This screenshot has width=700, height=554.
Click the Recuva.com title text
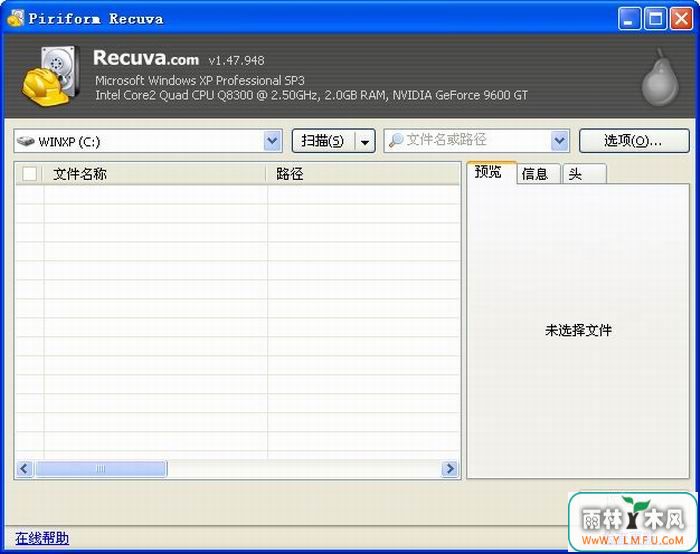click(x=146, y=58)
